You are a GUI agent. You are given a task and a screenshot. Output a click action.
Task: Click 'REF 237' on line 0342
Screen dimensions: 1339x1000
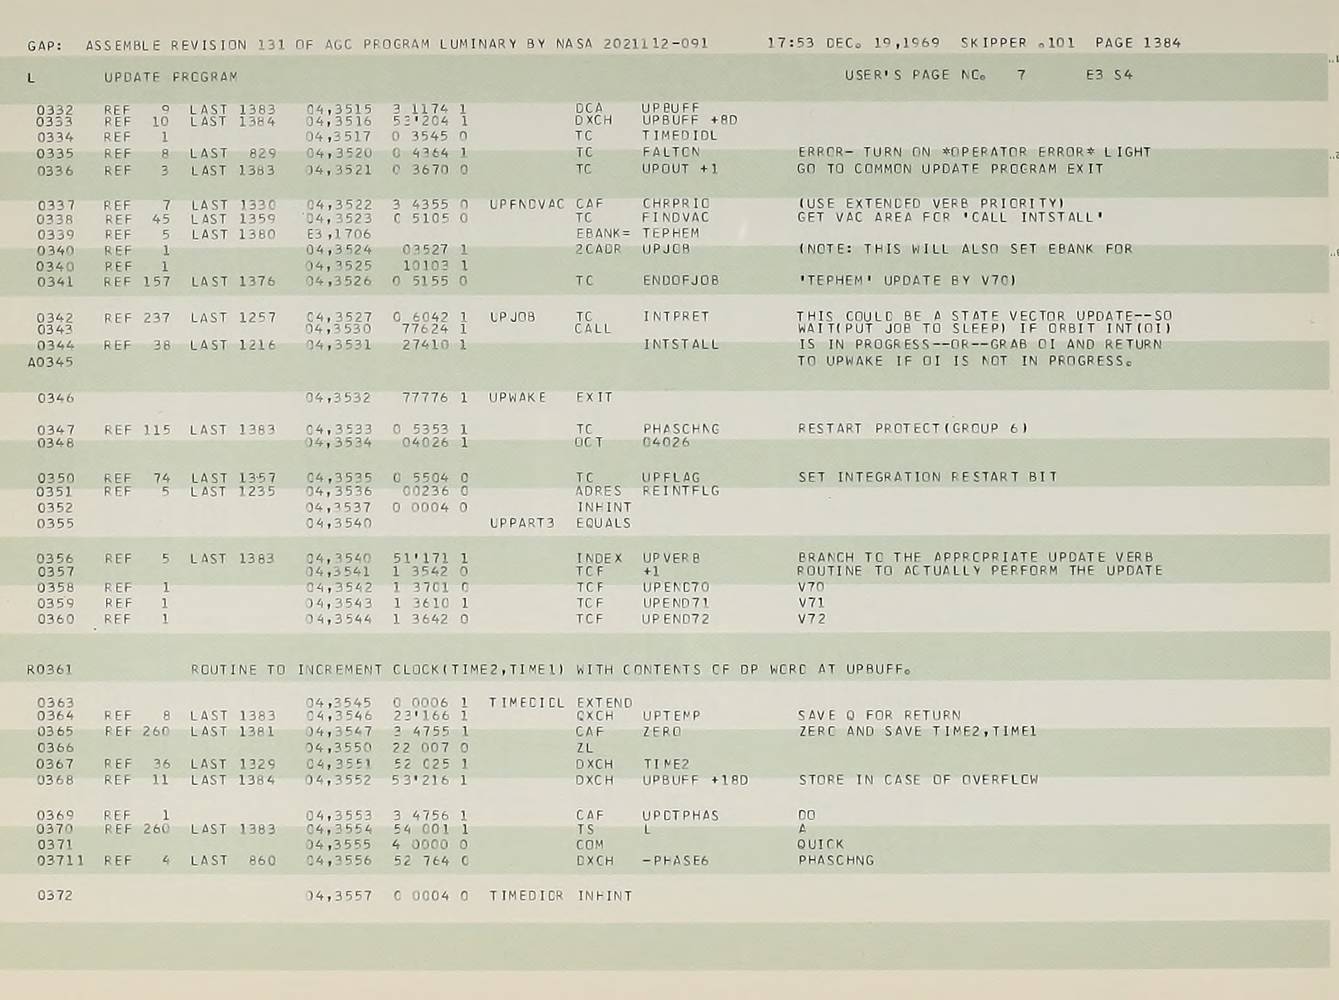click(137, 318)
